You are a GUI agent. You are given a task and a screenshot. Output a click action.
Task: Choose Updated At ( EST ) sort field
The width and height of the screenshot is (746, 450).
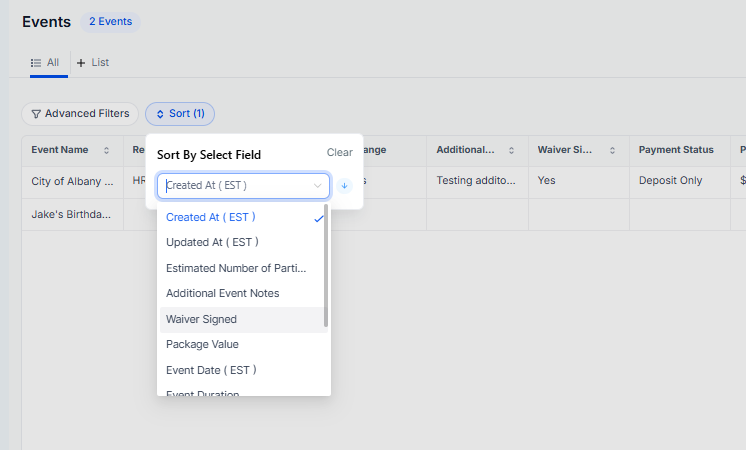pos(212,242)
